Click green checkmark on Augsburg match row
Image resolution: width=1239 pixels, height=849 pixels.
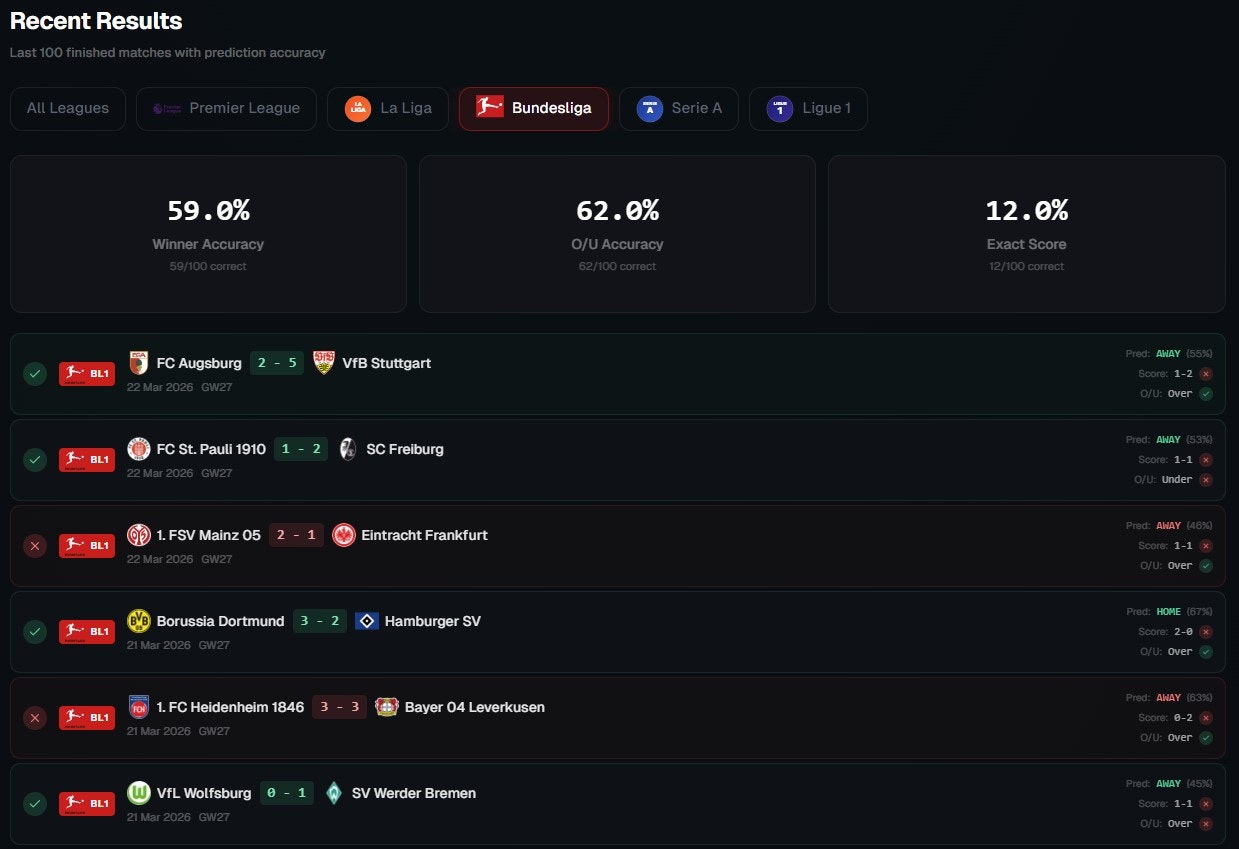click(x=35, y=374)
